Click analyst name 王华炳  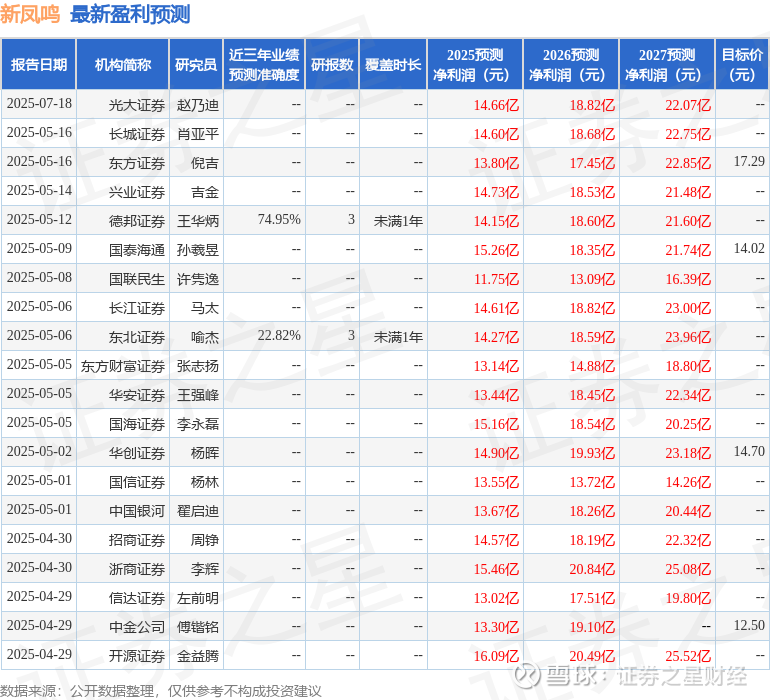[x=197, y=221]
